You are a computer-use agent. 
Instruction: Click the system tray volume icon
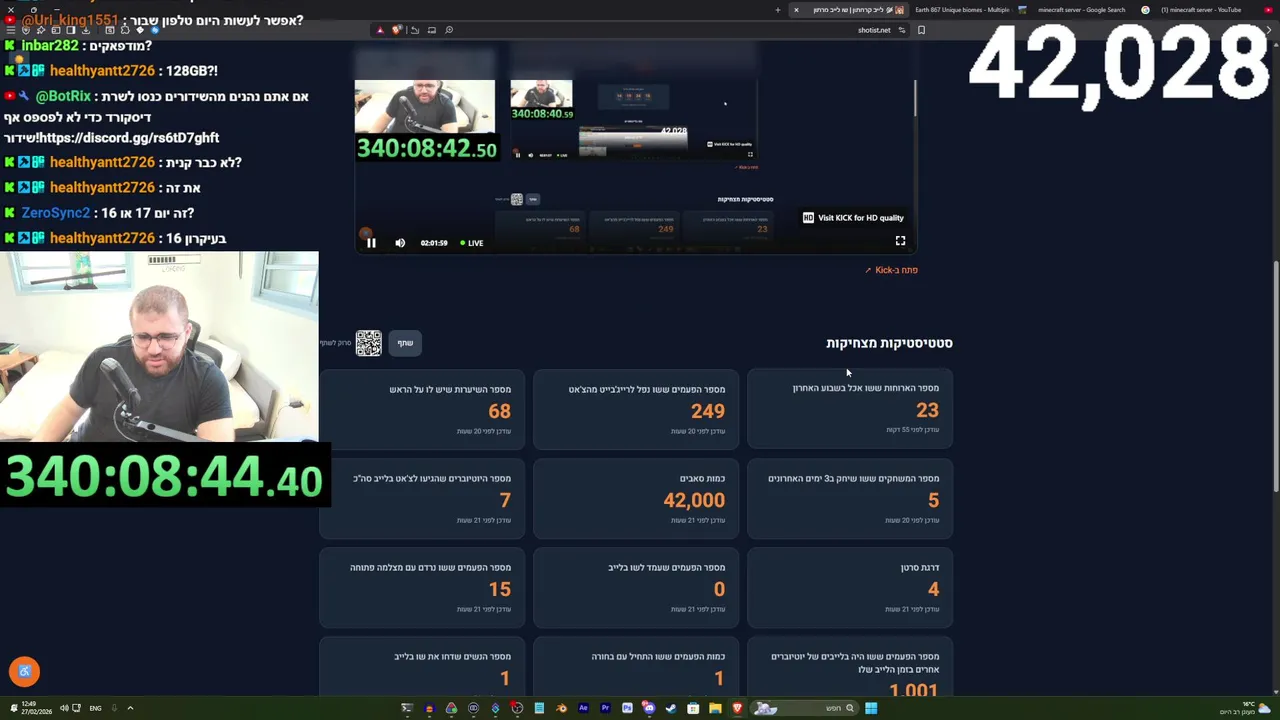click(64, 708)
